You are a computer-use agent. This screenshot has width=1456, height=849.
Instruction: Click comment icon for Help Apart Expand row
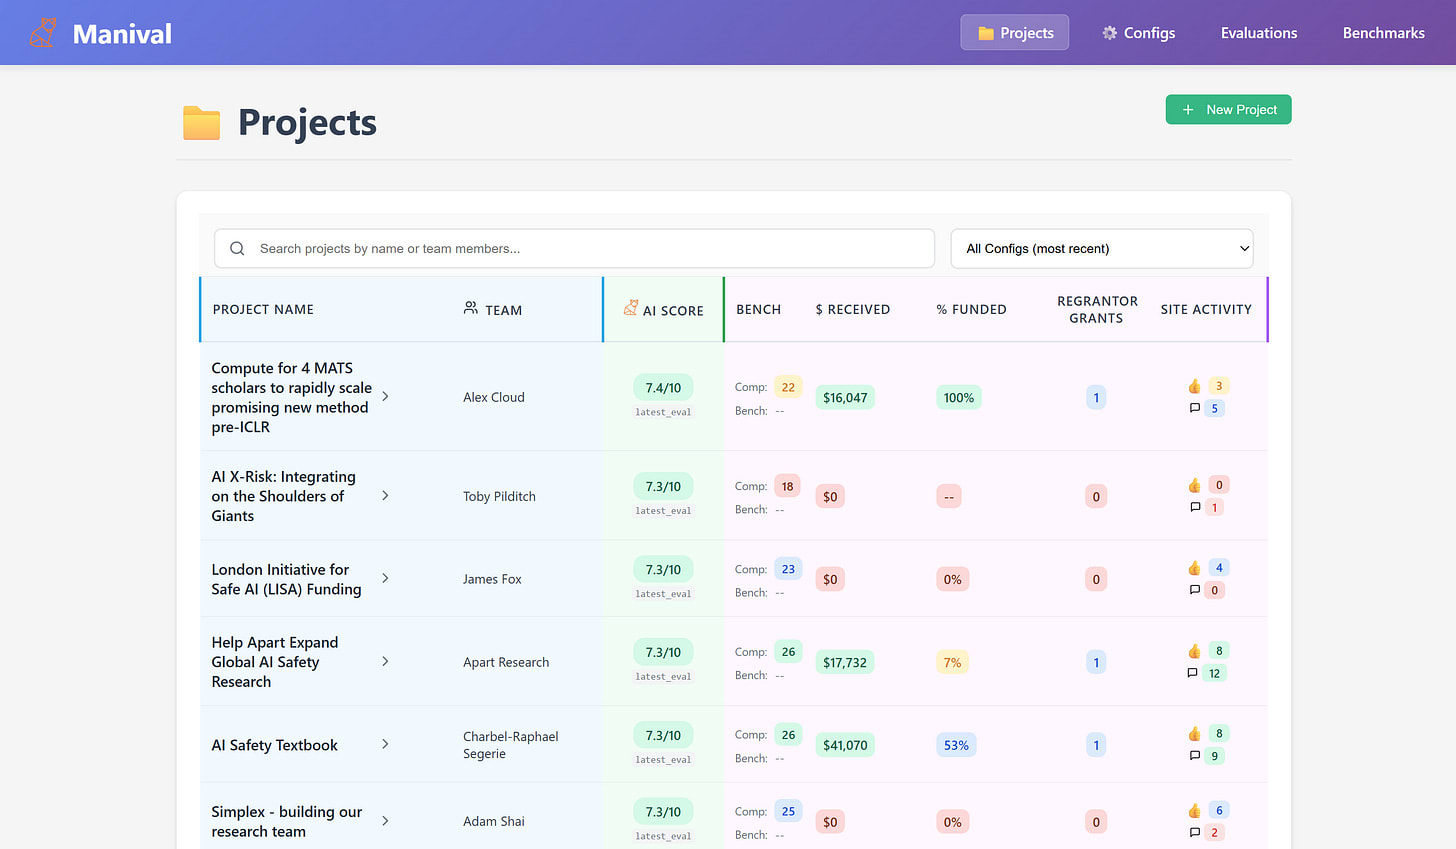tap(1193, 673)
